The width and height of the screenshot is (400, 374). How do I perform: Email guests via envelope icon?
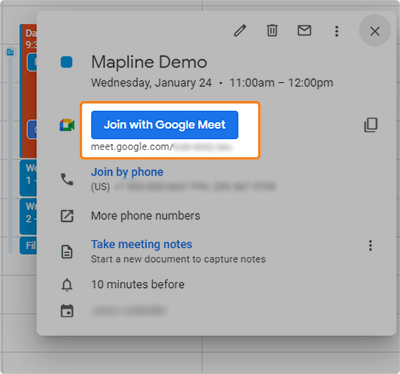(304, 31)
